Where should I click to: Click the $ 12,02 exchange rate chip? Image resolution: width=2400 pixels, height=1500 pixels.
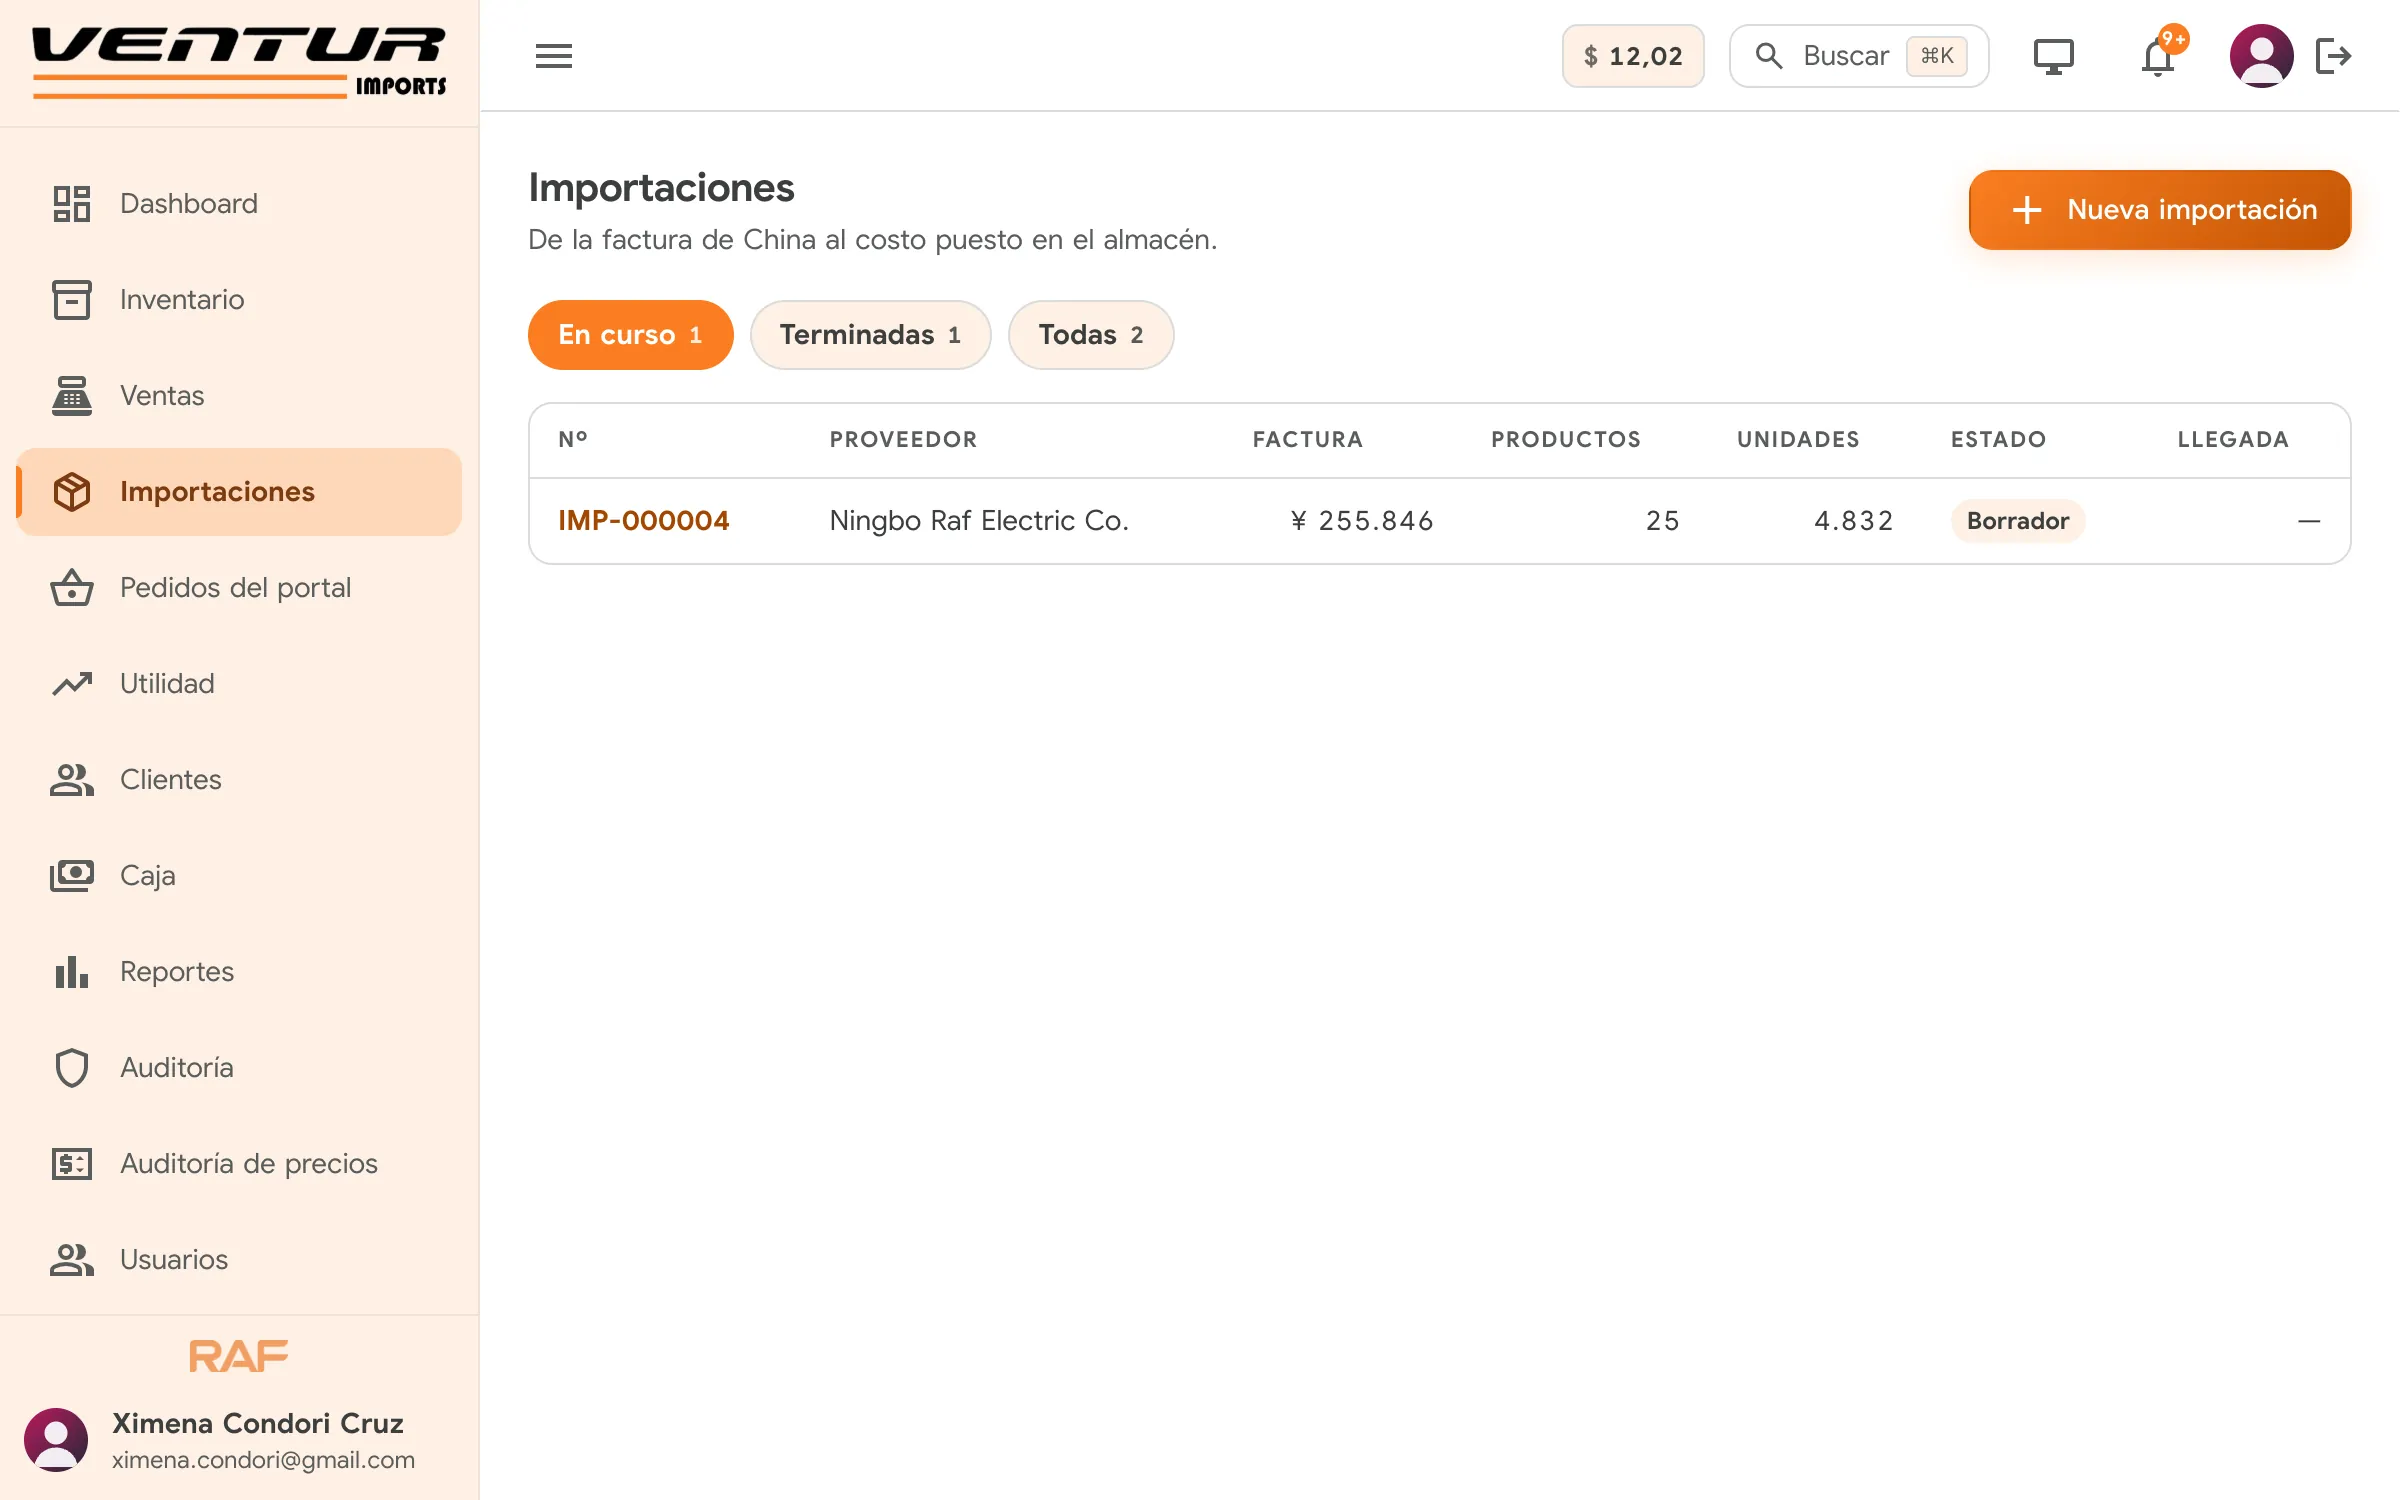[1633, 56]
